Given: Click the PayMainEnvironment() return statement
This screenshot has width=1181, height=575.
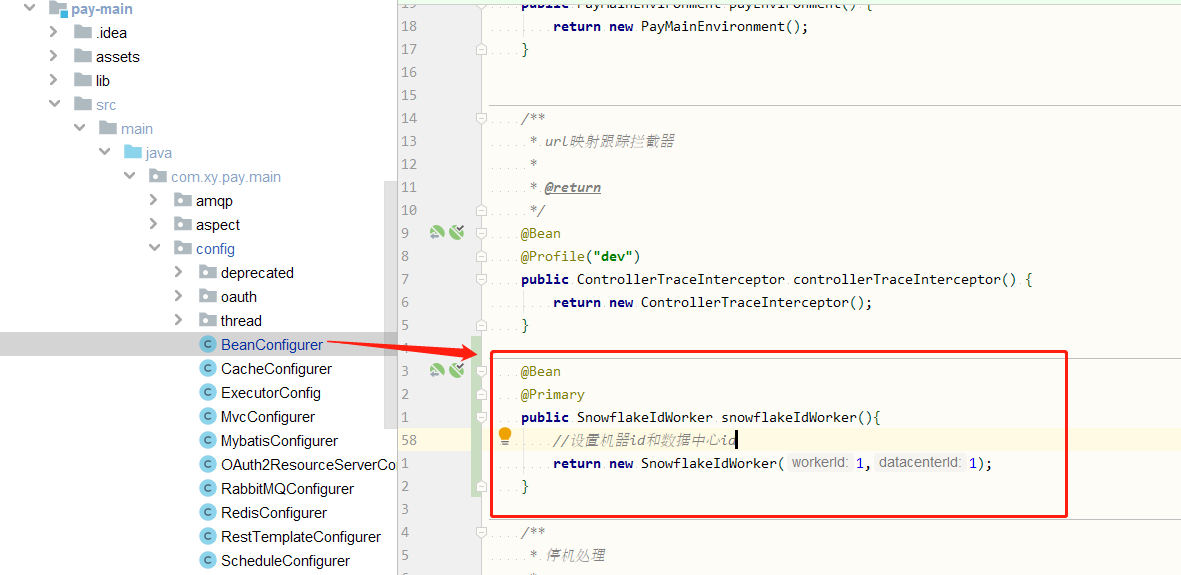Looking at the screenshot, I should click(680, 26).
